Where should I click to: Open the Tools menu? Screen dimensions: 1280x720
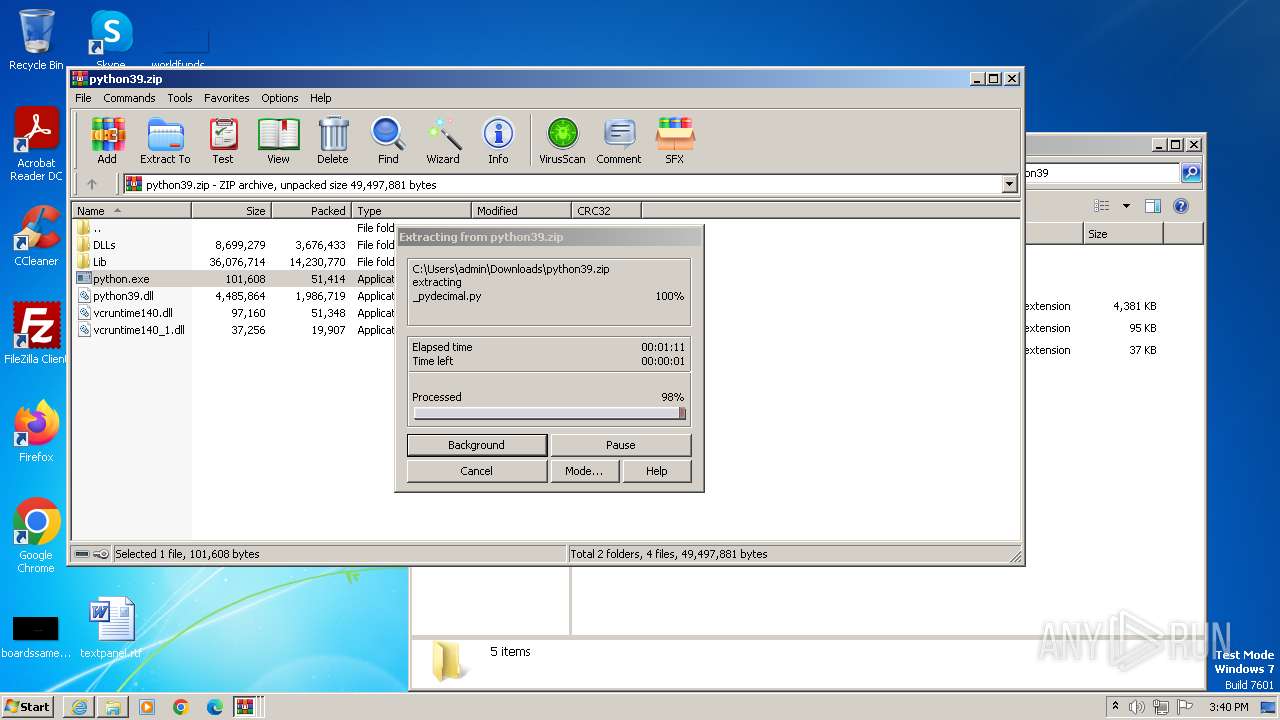(180, 98)
